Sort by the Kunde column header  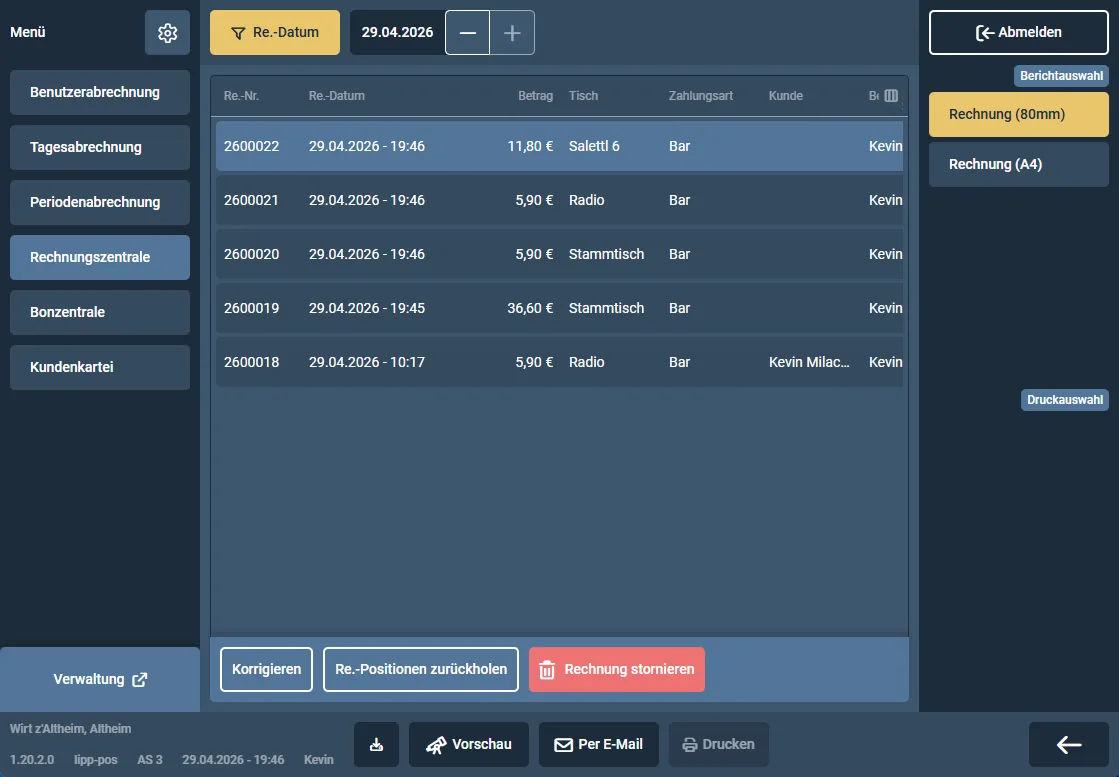pyautogui.click(x=786, y=96)
